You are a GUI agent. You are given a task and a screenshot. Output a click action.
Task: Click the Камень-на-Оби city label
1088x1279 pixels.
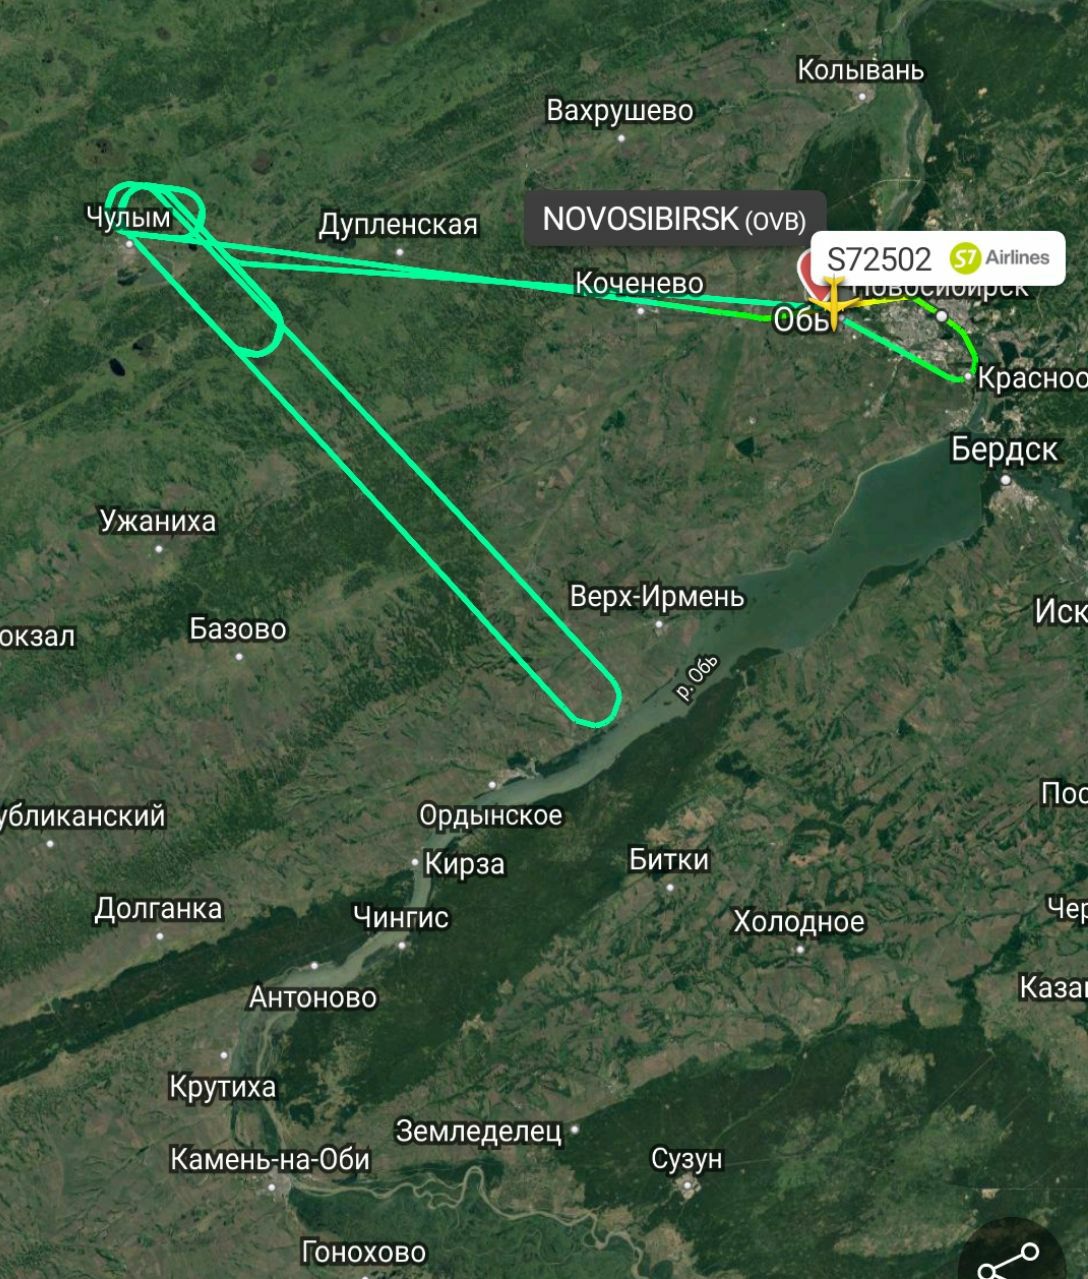click(x=270, y=1159)
